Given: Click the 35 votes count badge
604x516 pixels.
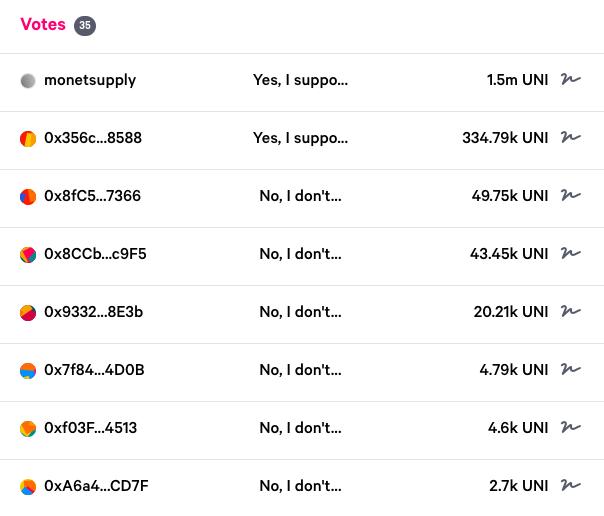Looking at the screenshot, I should [x=85, y=26].
